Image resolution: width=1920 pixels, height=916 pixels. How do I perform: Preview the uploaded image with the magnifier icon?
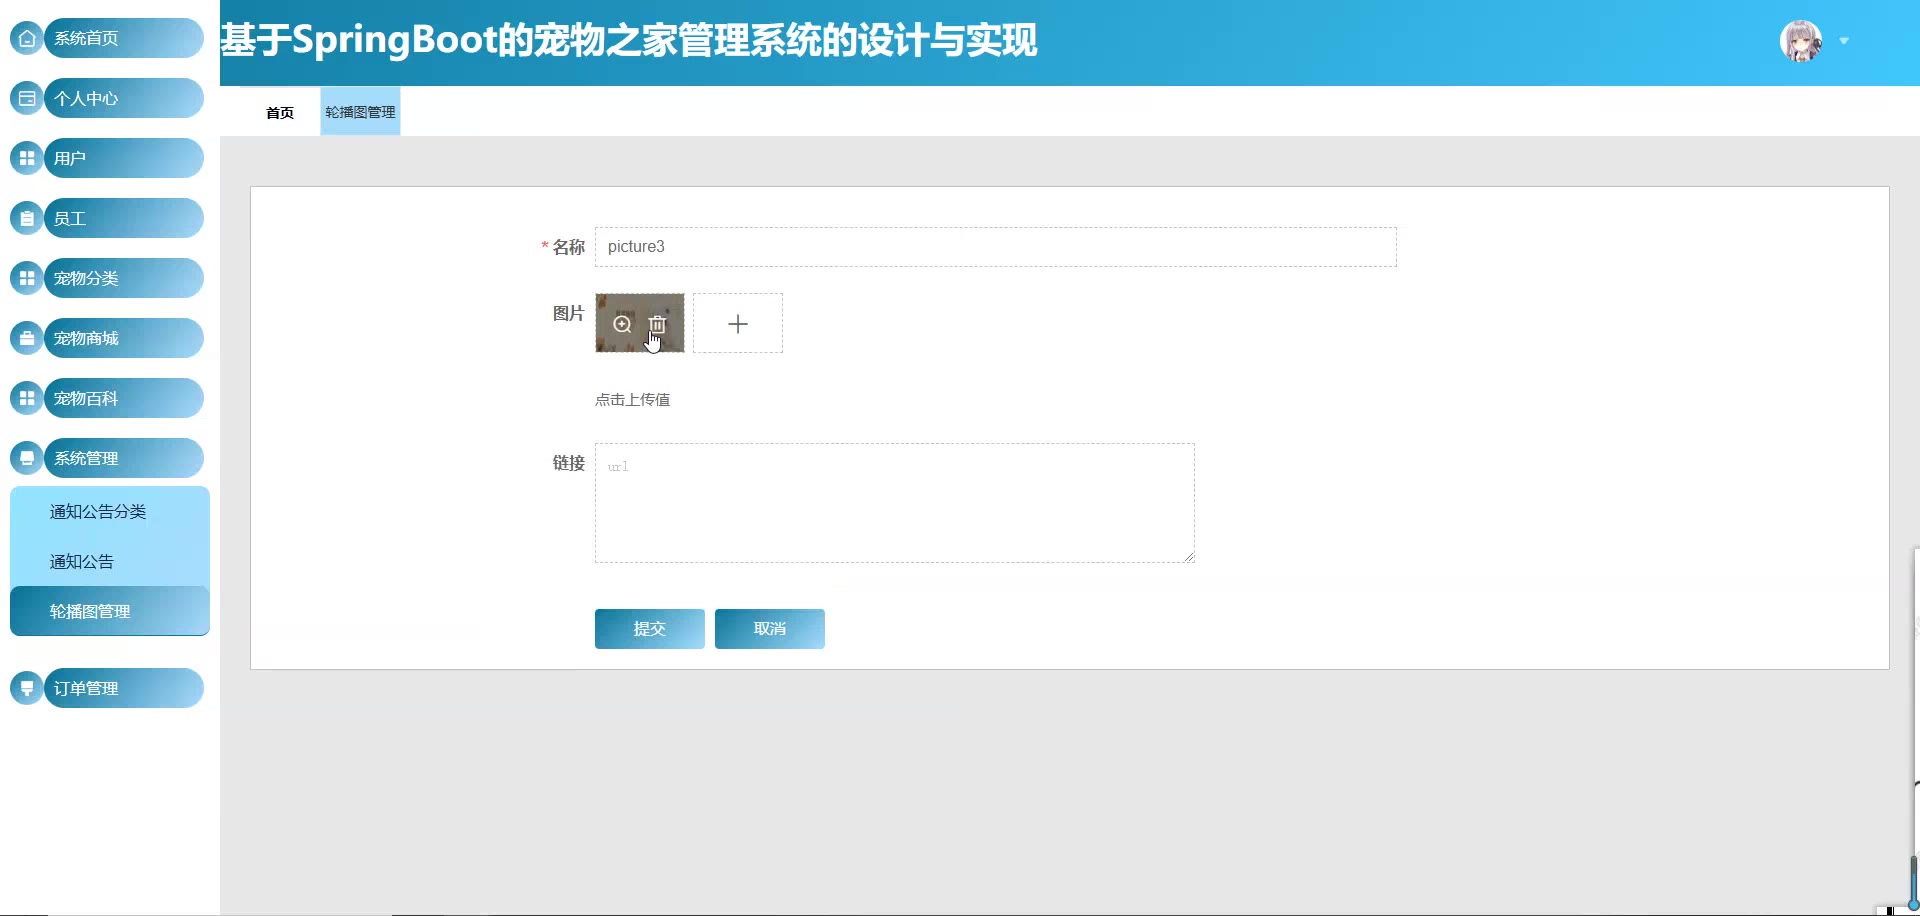point(622,324)
